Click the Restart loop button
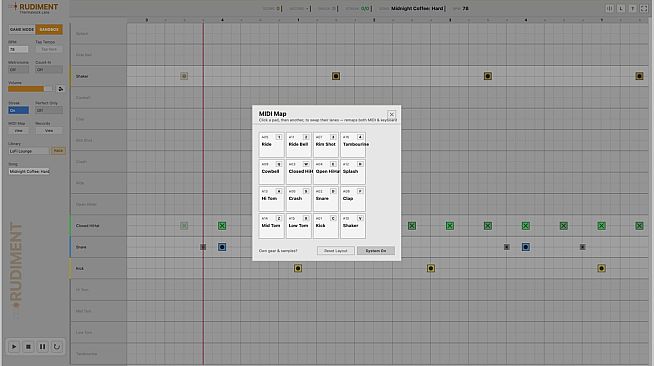The image size is (654, 366). pyautogui.click(x=57, y=346)
